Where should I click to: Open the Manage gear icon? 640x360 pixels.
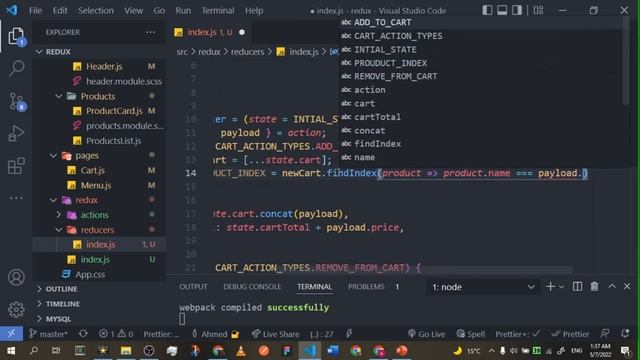(16, 309)
